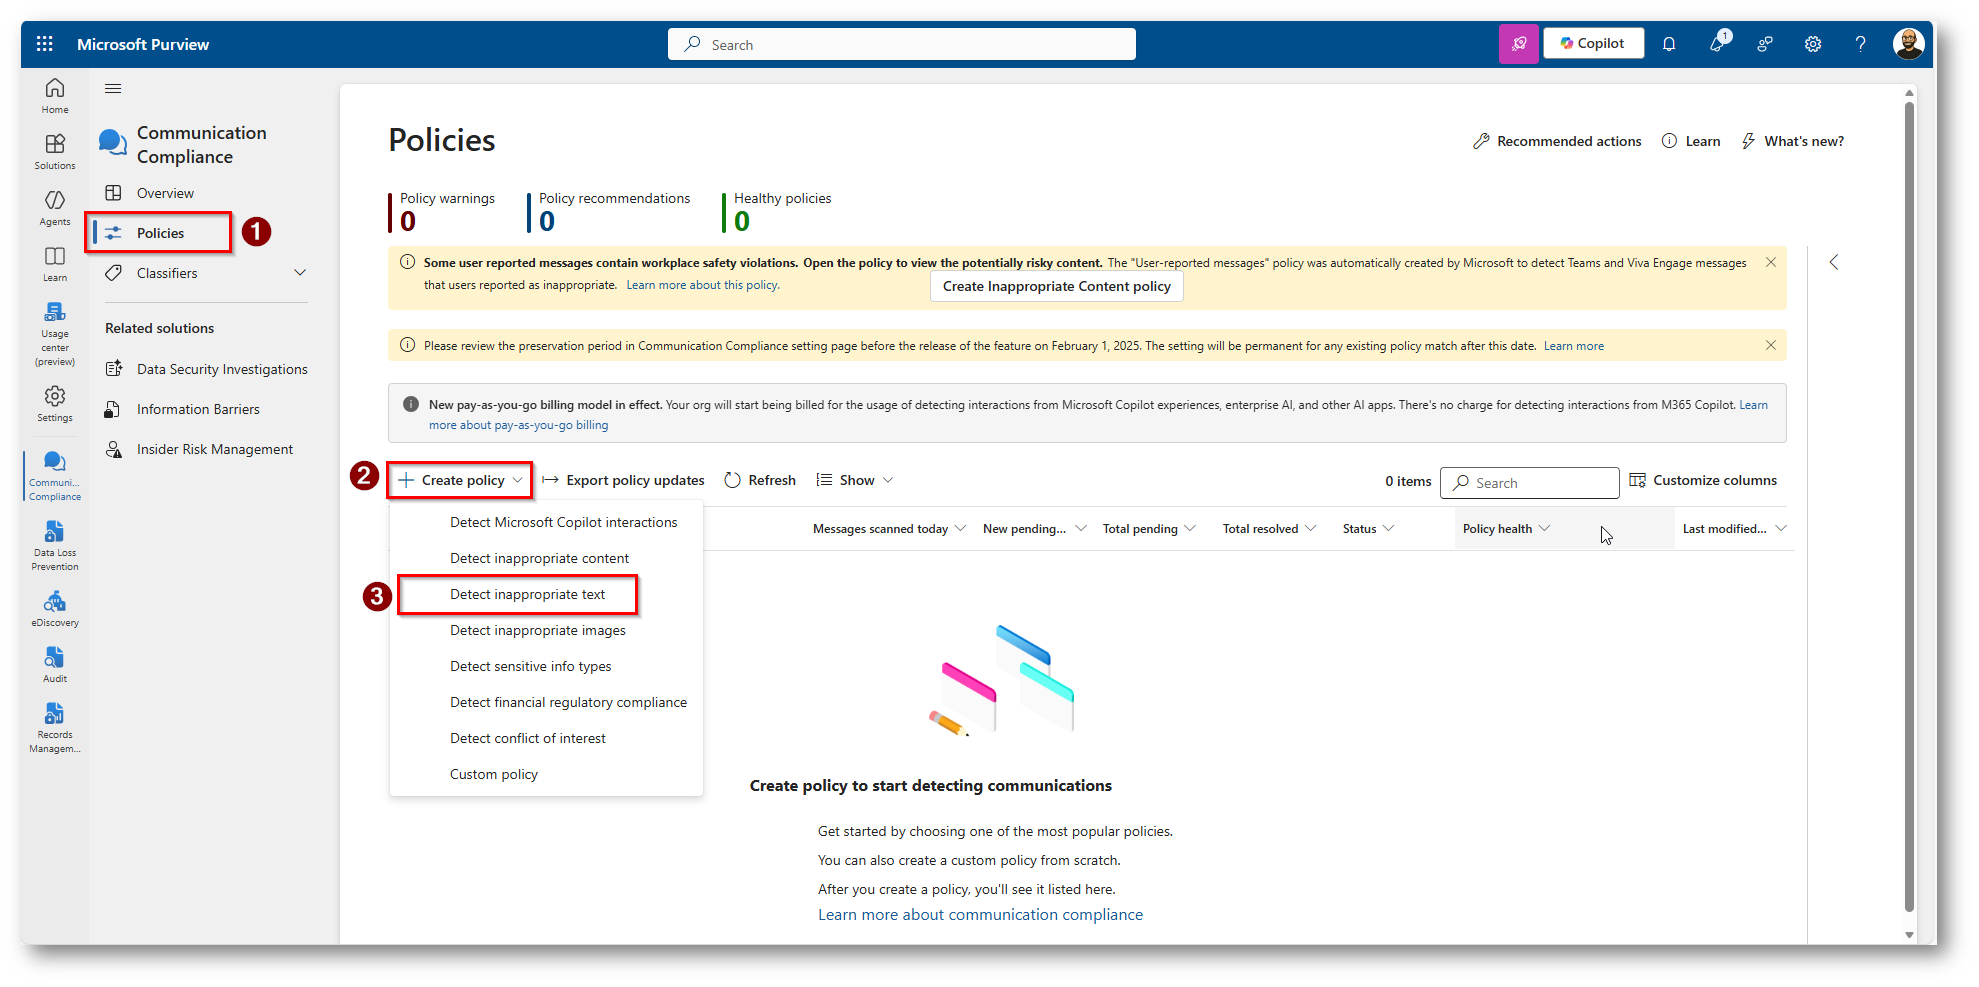
Task: Open Last modified column menu
Action: pyautogui.click(x=1781, y=529)
